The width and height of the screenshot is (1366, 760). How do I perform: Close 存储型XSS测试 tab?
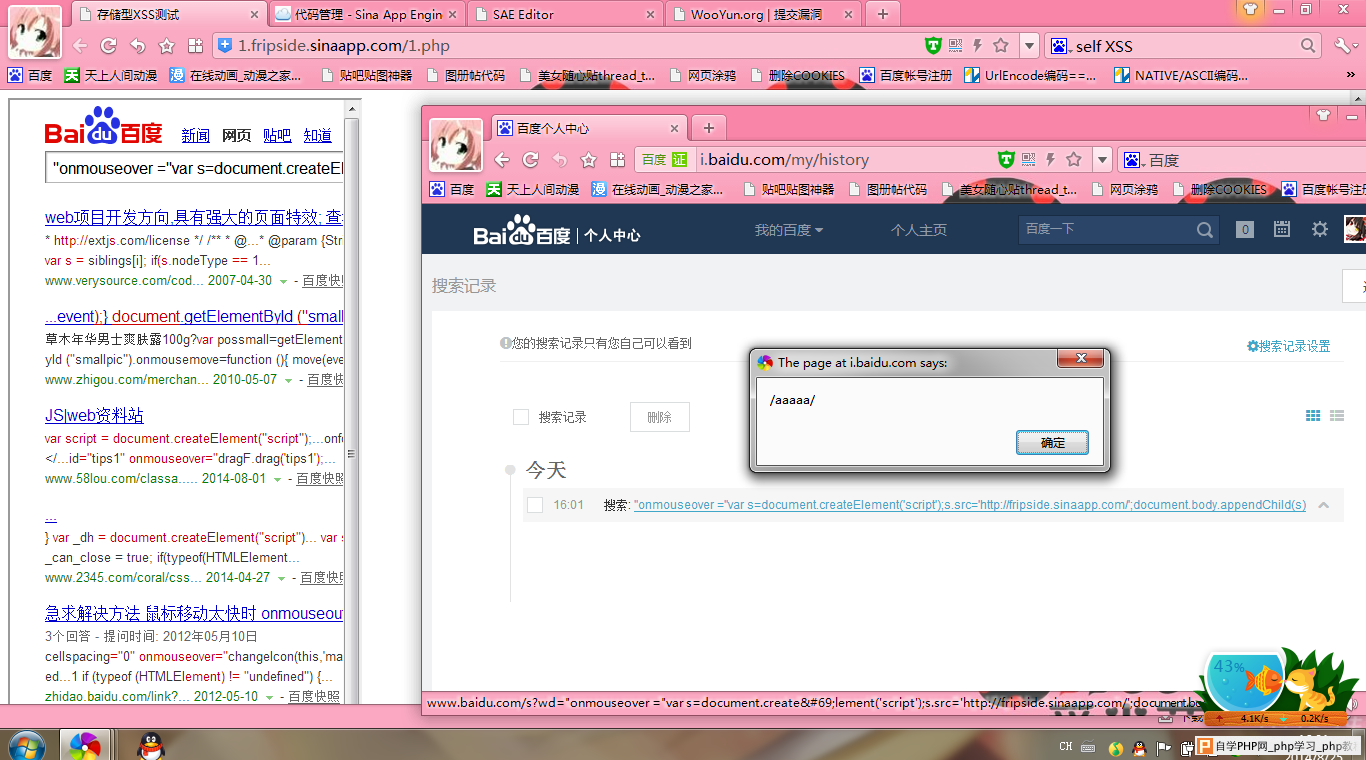(254, 15)
